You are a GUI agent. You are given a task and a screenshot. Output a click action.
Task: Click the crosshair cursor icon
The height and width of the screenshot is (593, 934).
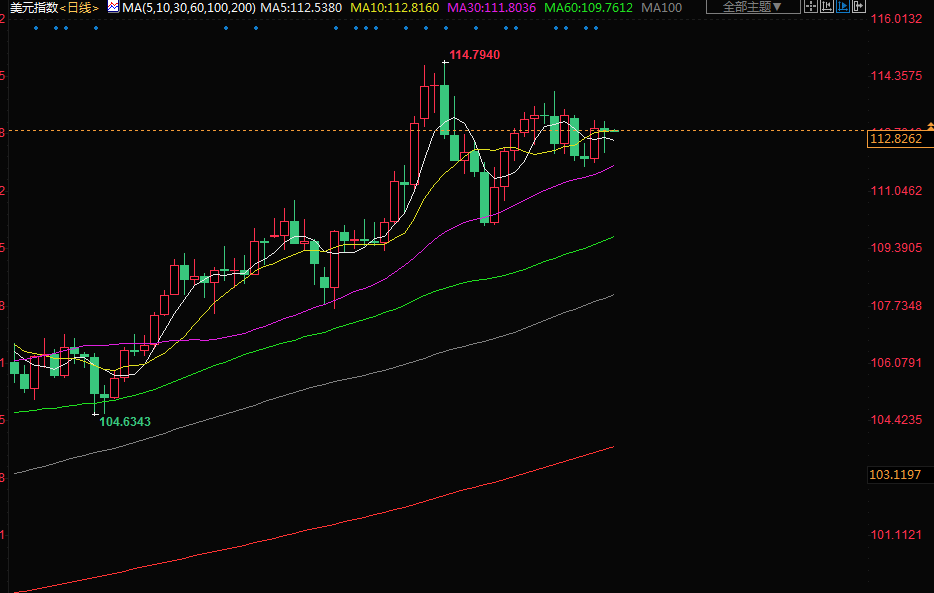(811, 7)
